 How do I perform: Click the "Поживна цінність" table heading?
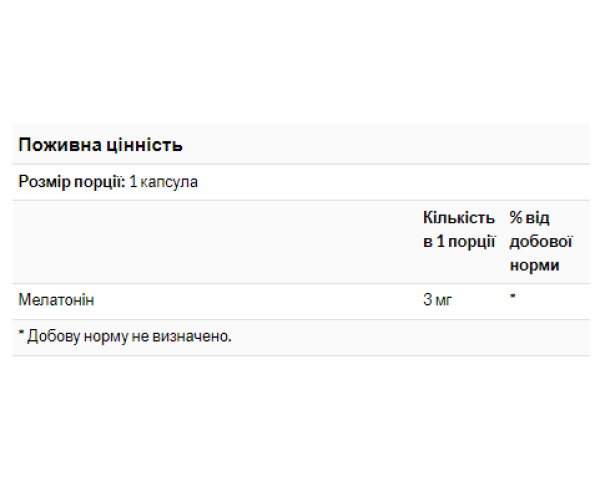pyautogui.click(x=100, y=145)
